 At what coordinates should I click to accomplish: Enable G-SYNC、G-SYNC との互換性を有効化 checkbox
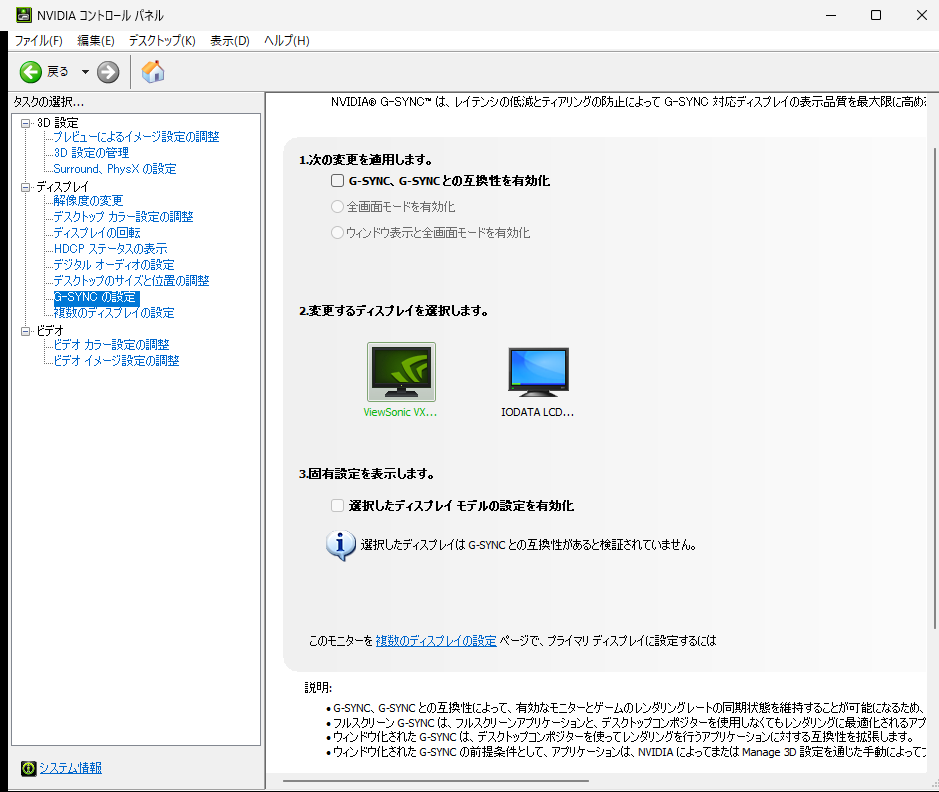coord(337,181)
